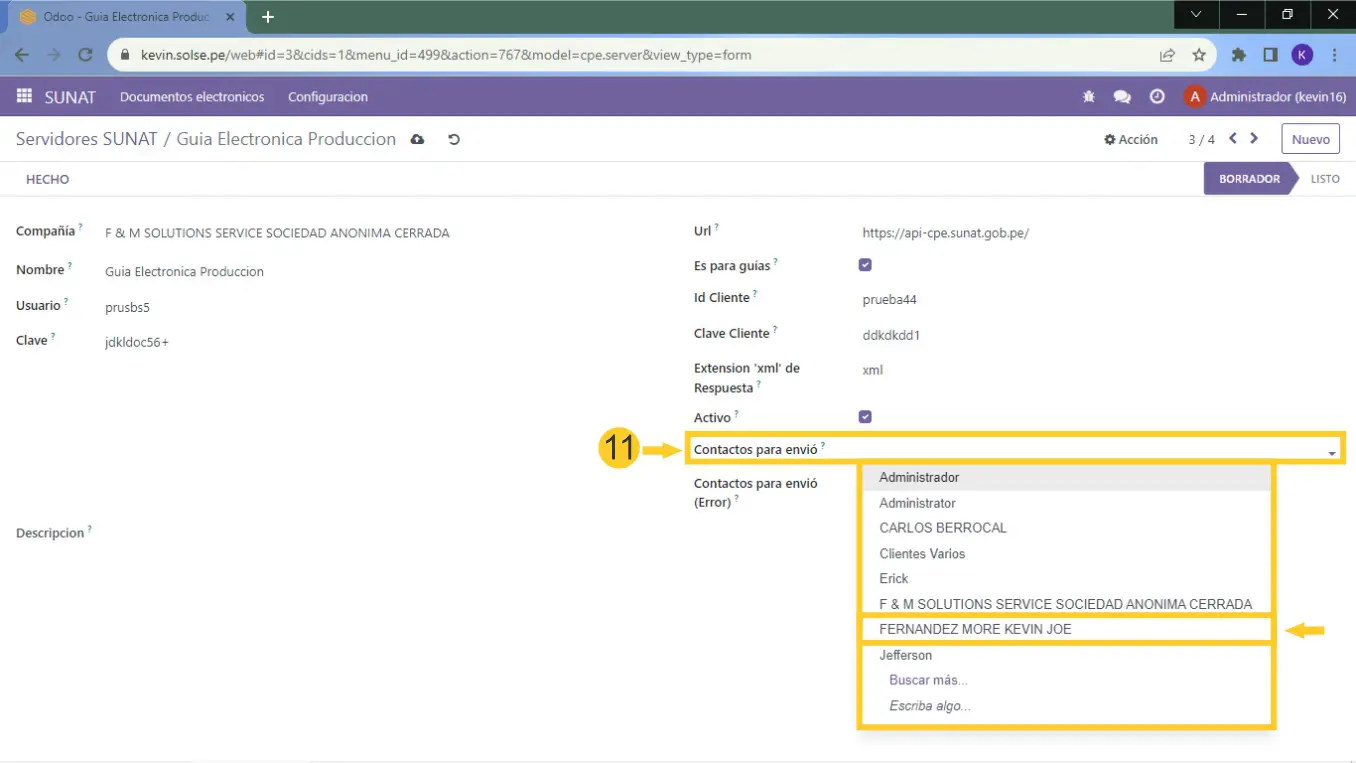
Task: Edit Id Cliente field 'prueba44'
Action: pos(889,299)
